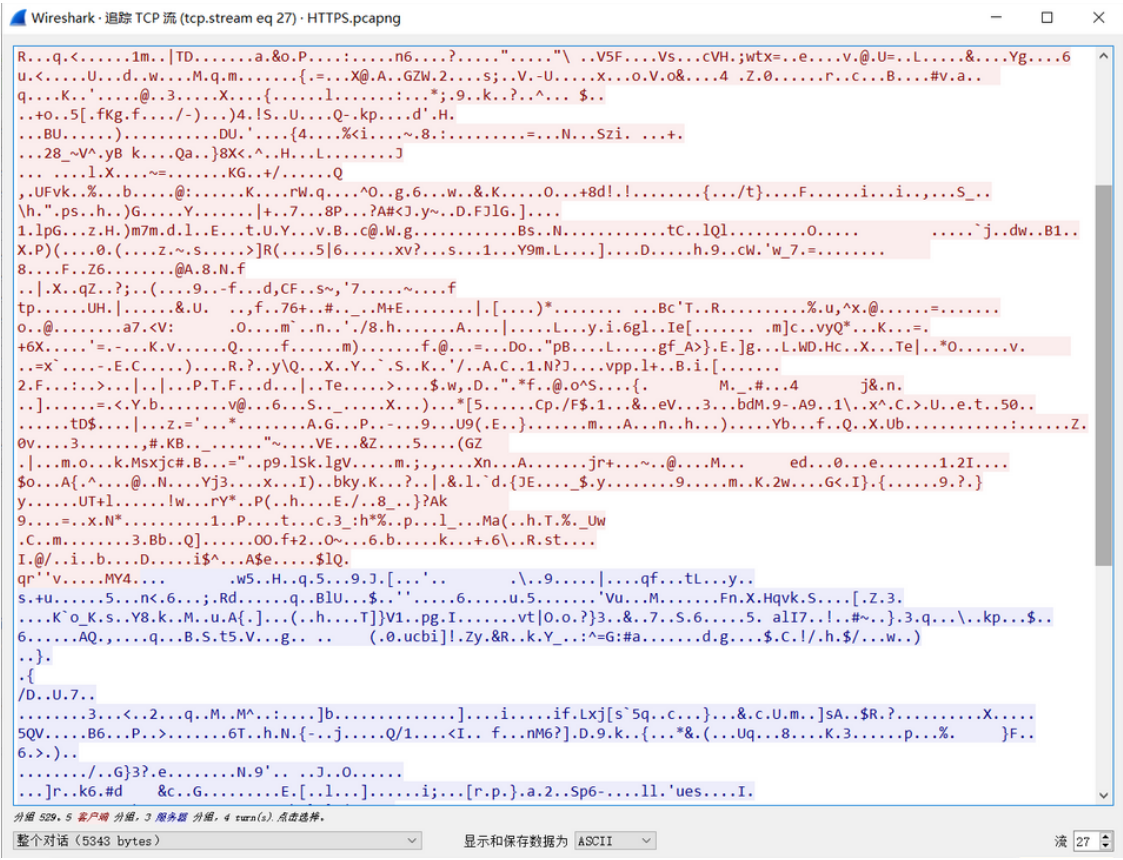Click the client line starting with \h.".ps..h..)G

click(x=289, y=211)
